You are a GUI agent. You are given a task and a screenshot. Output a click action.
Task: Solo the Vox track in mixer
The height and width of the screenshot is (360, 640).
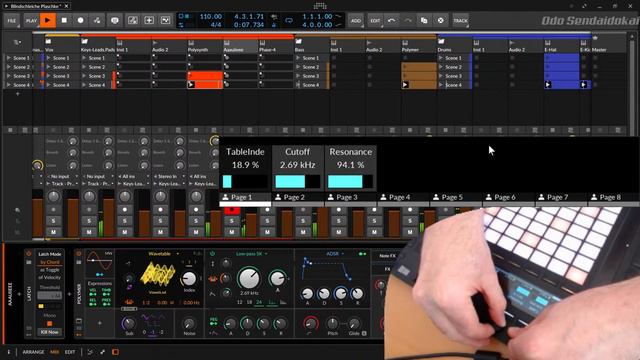tap(53, 221)
